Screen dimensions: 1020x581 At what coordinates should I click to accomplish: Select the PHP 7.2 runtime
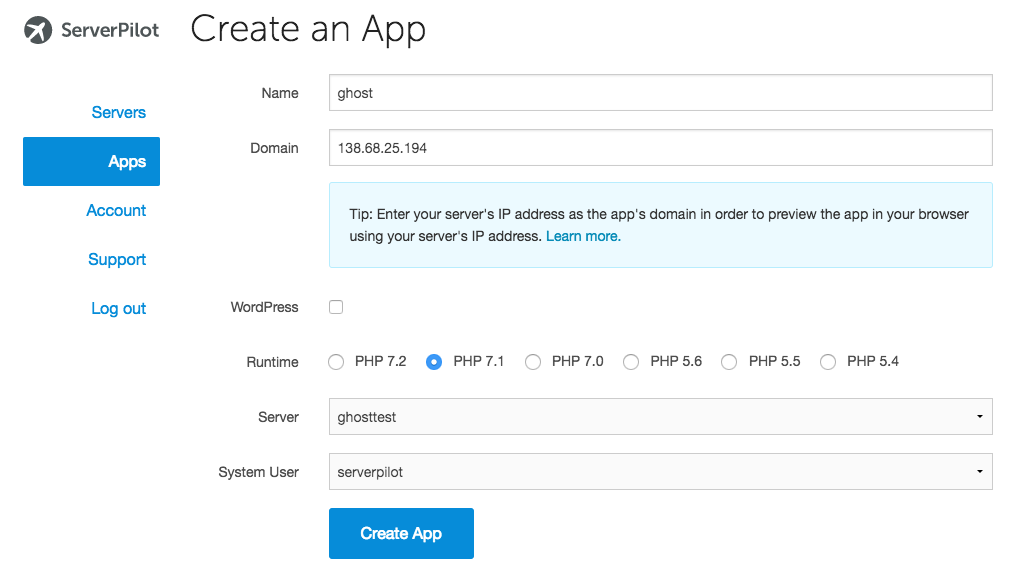tap(335, 361)
